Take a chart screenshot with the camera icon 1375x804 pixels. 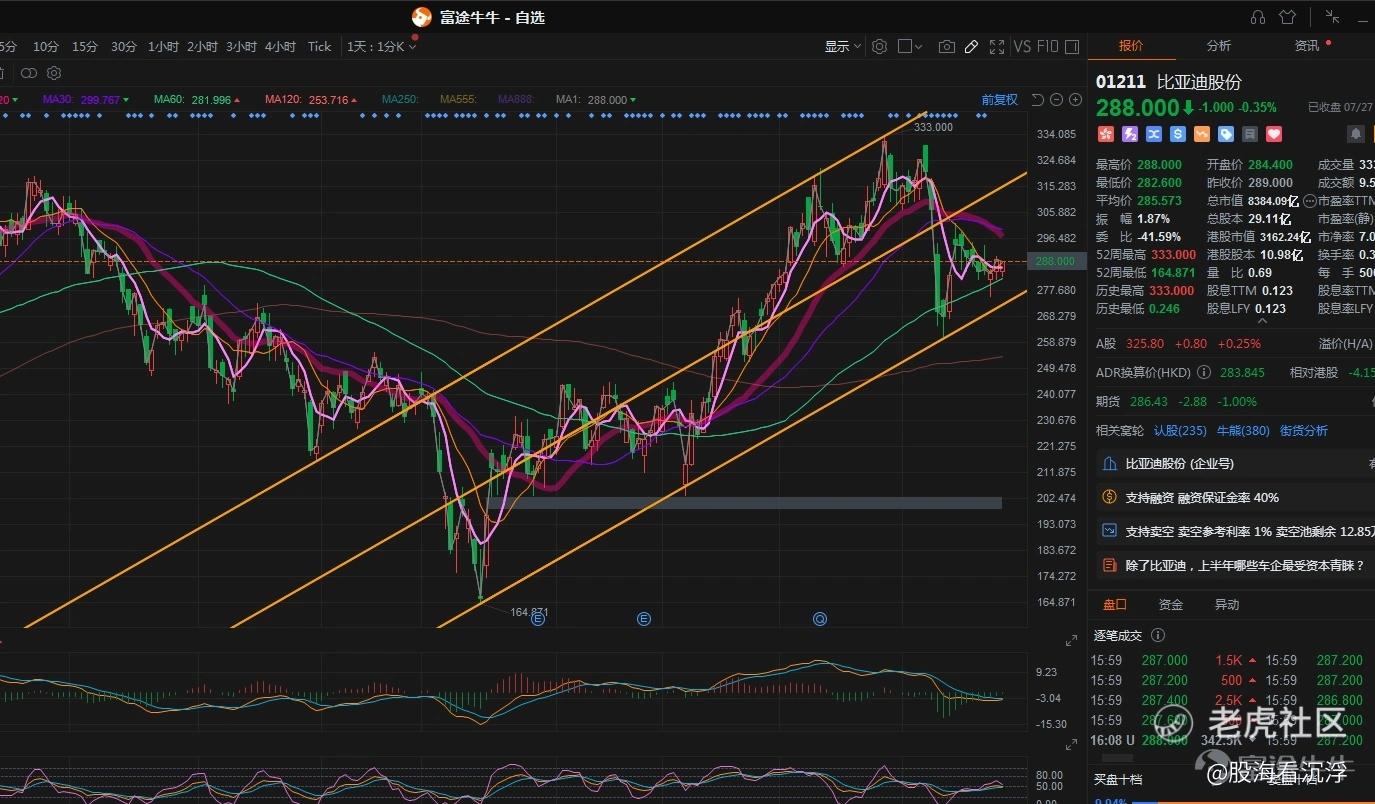(946, 46)
